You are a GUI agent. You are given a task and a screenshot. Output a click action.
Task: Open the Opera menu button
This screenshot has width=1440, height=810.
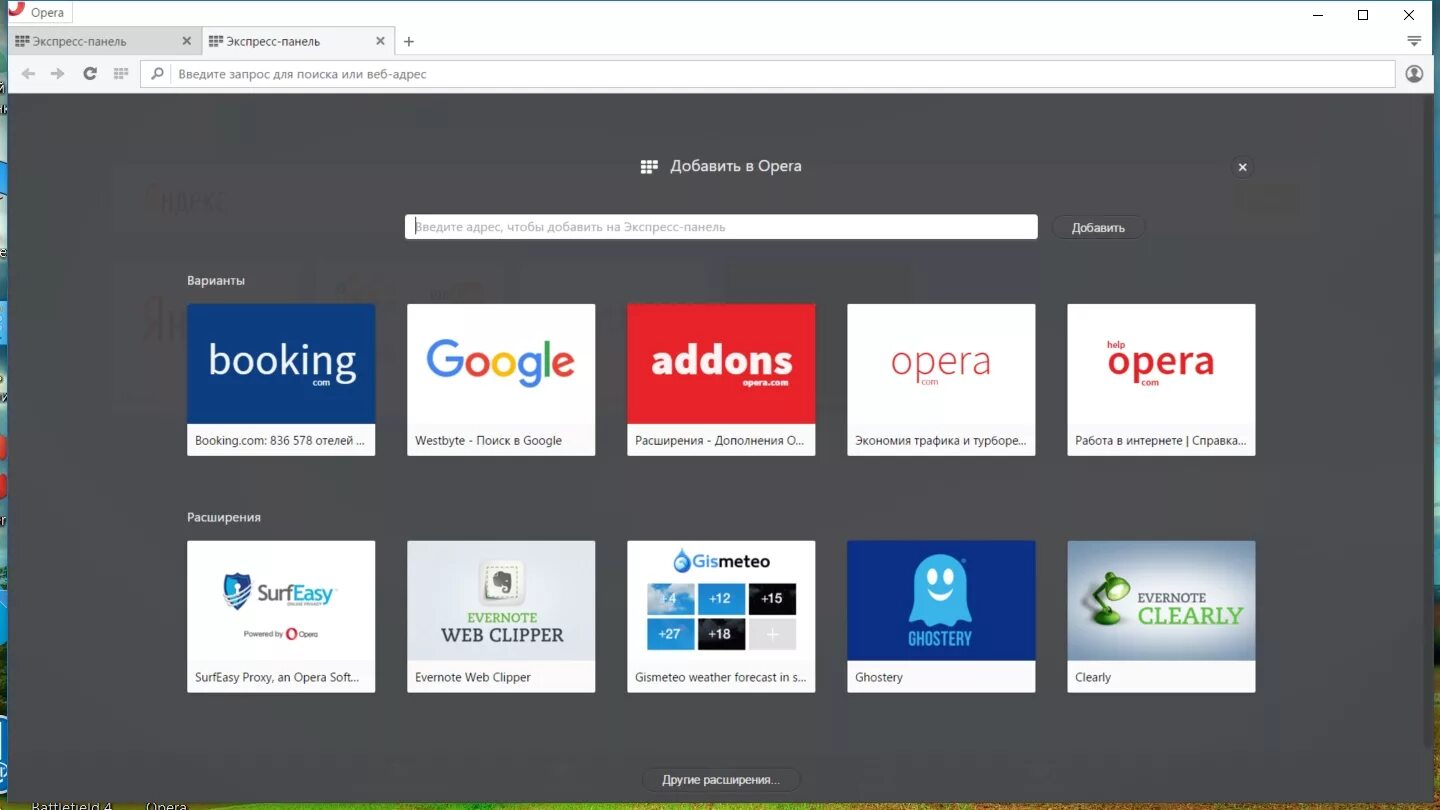(x=40, y=12)
